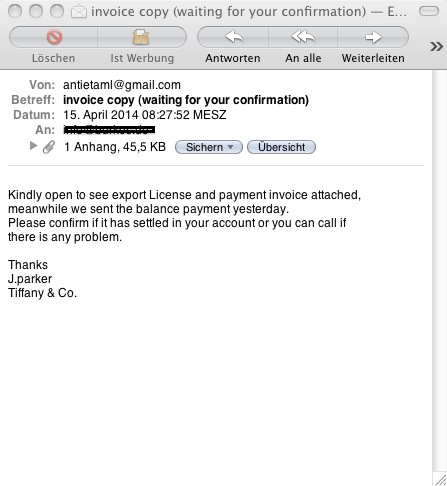447x486 pixels.
Task: Open attachment preview with Übersicht button
Action: [281, 147]
